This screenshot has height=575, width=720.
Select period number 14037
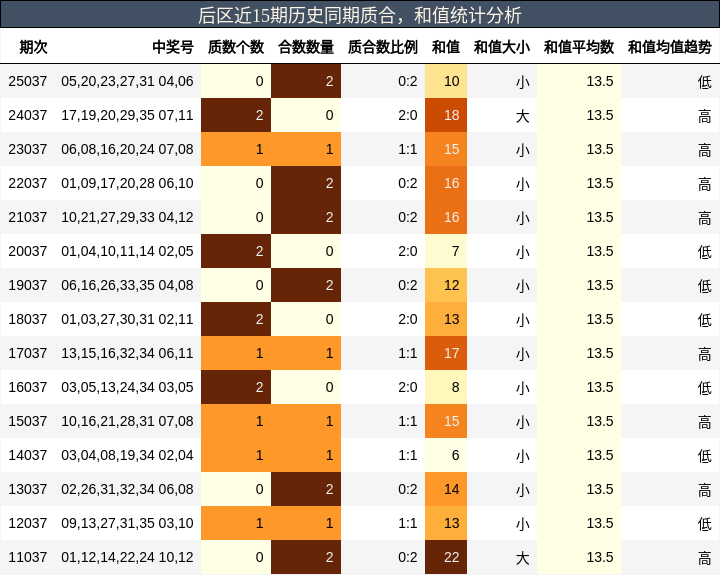pos(28,455)
